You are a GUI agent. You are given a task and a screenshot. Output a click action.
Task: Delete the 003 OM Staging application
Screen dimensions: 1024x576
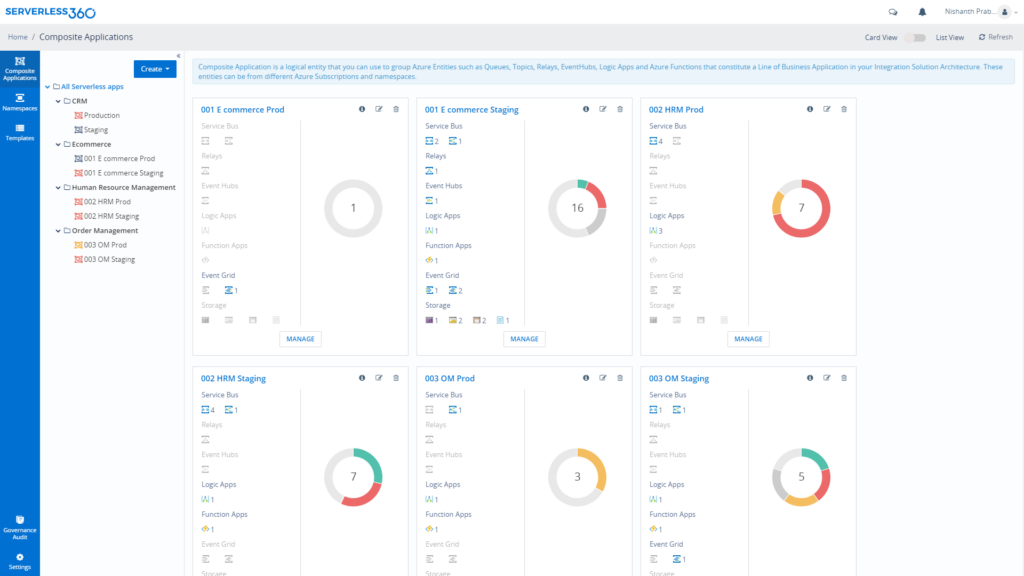[x=843, y=378]
